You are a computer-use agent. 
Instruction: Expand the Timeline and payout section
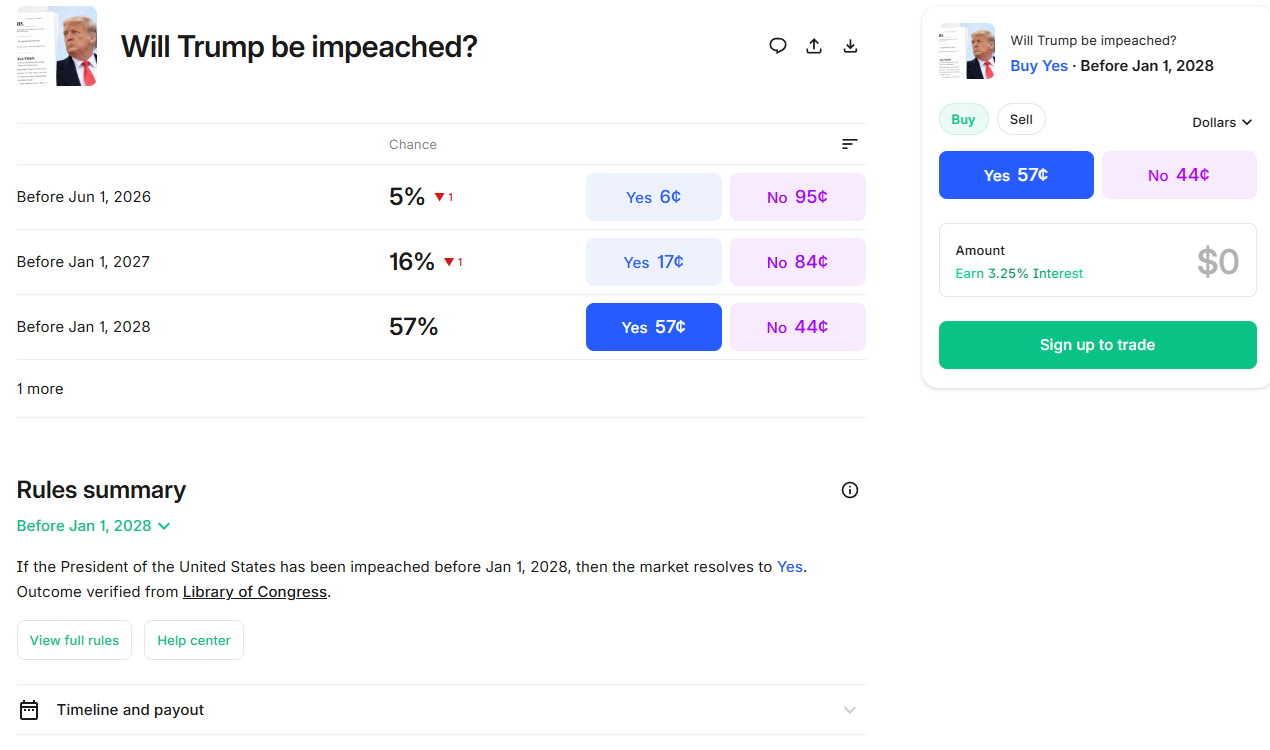[x=440, y=710]
